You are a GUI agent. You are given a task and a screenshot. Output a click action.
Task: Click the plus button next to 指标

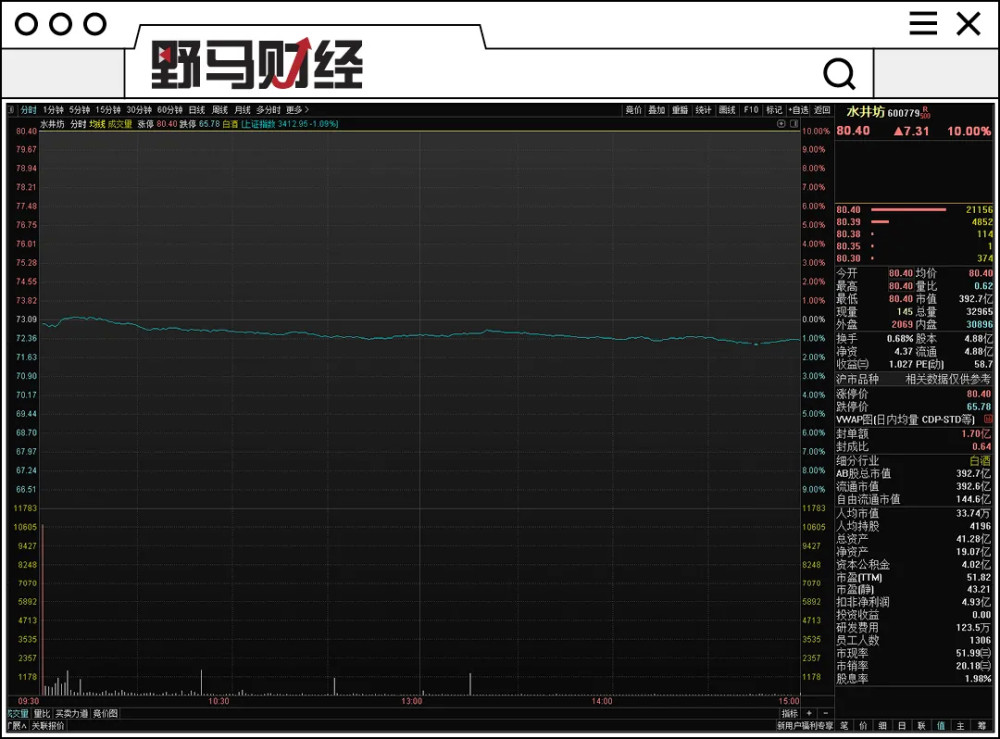pos(809,713)
